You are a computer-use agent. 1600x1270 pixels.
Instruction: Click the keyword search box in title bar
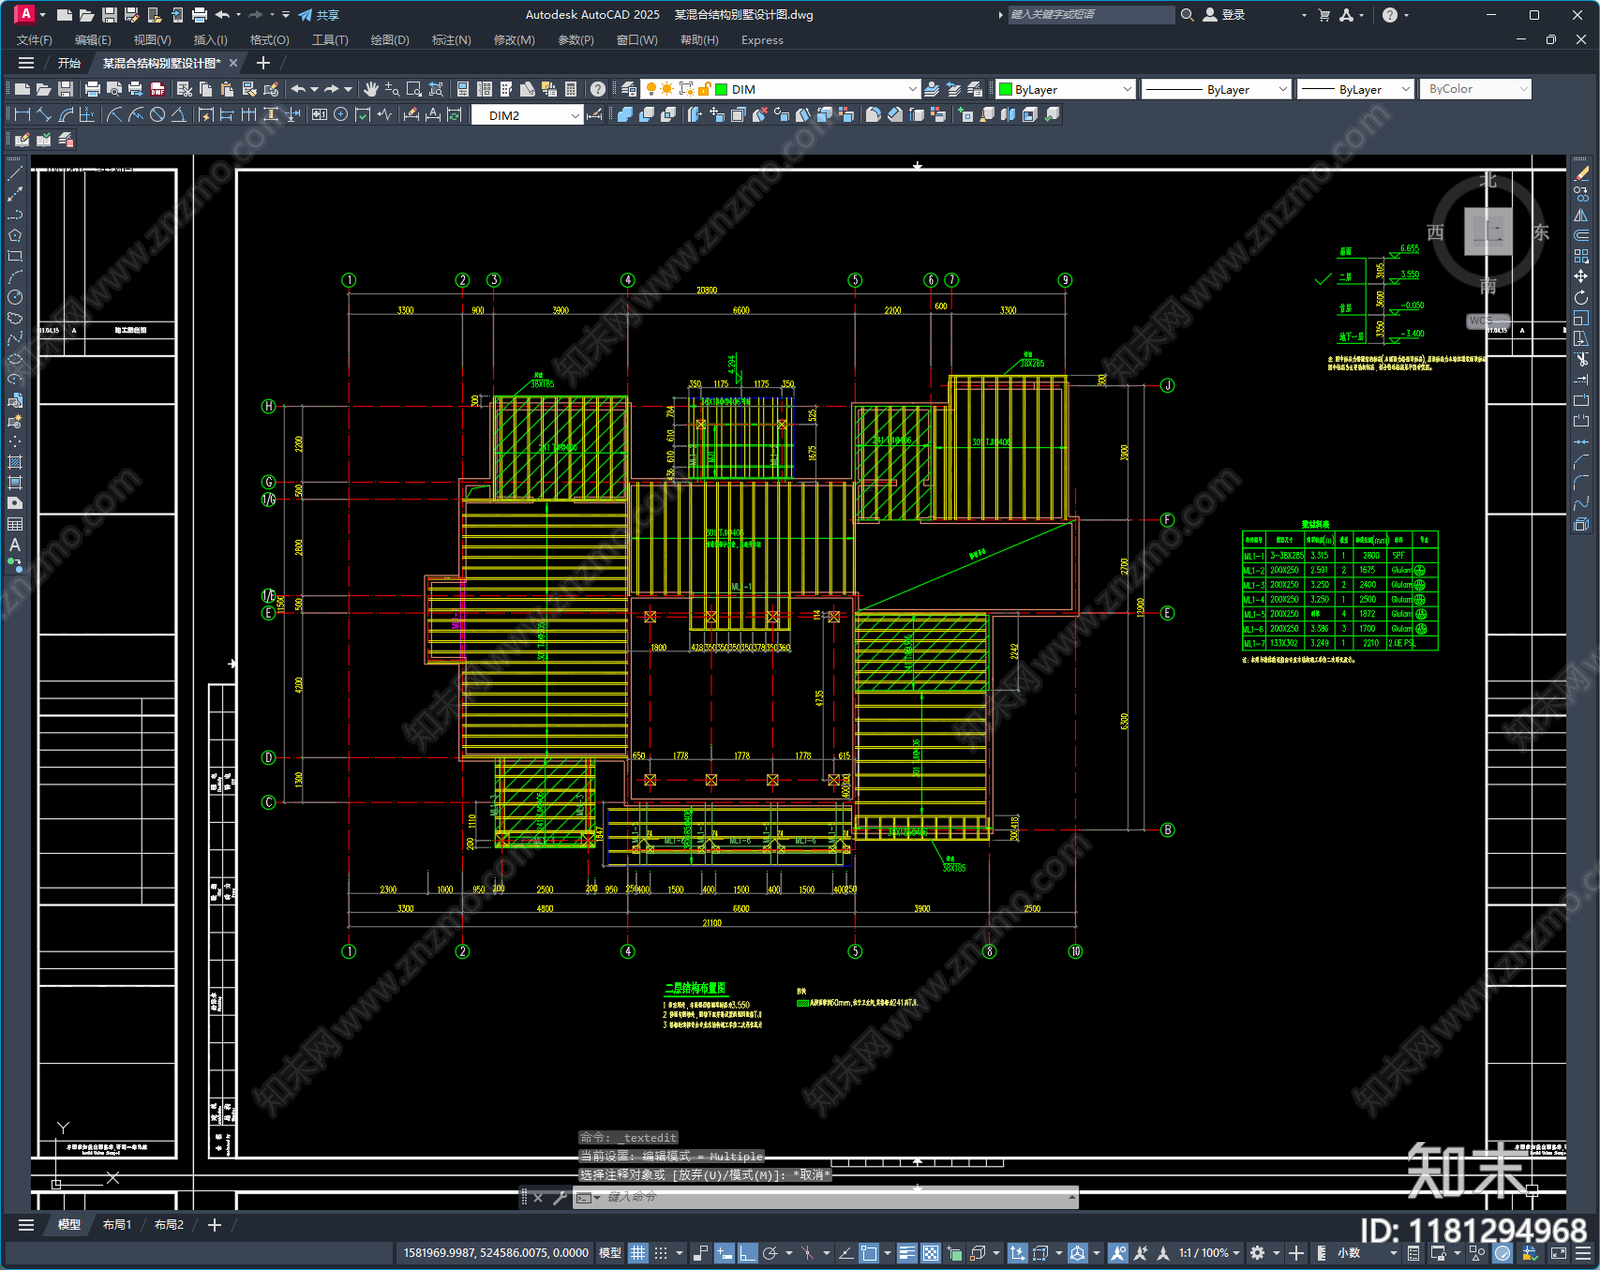(1090, 15)
